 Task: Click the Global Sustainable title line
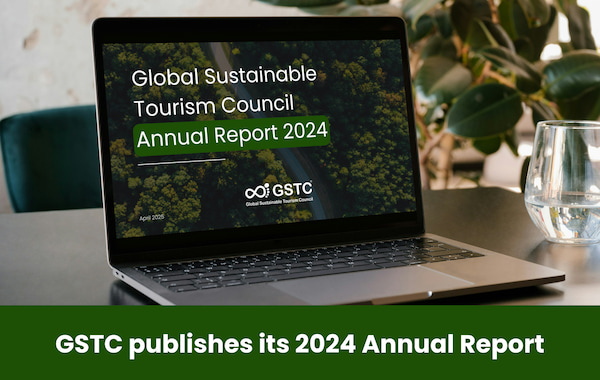224,75
